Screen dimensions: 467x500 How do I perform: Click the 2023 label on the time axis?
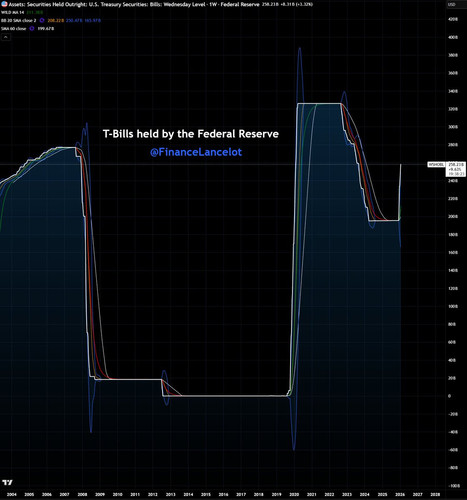pos(347,494)
